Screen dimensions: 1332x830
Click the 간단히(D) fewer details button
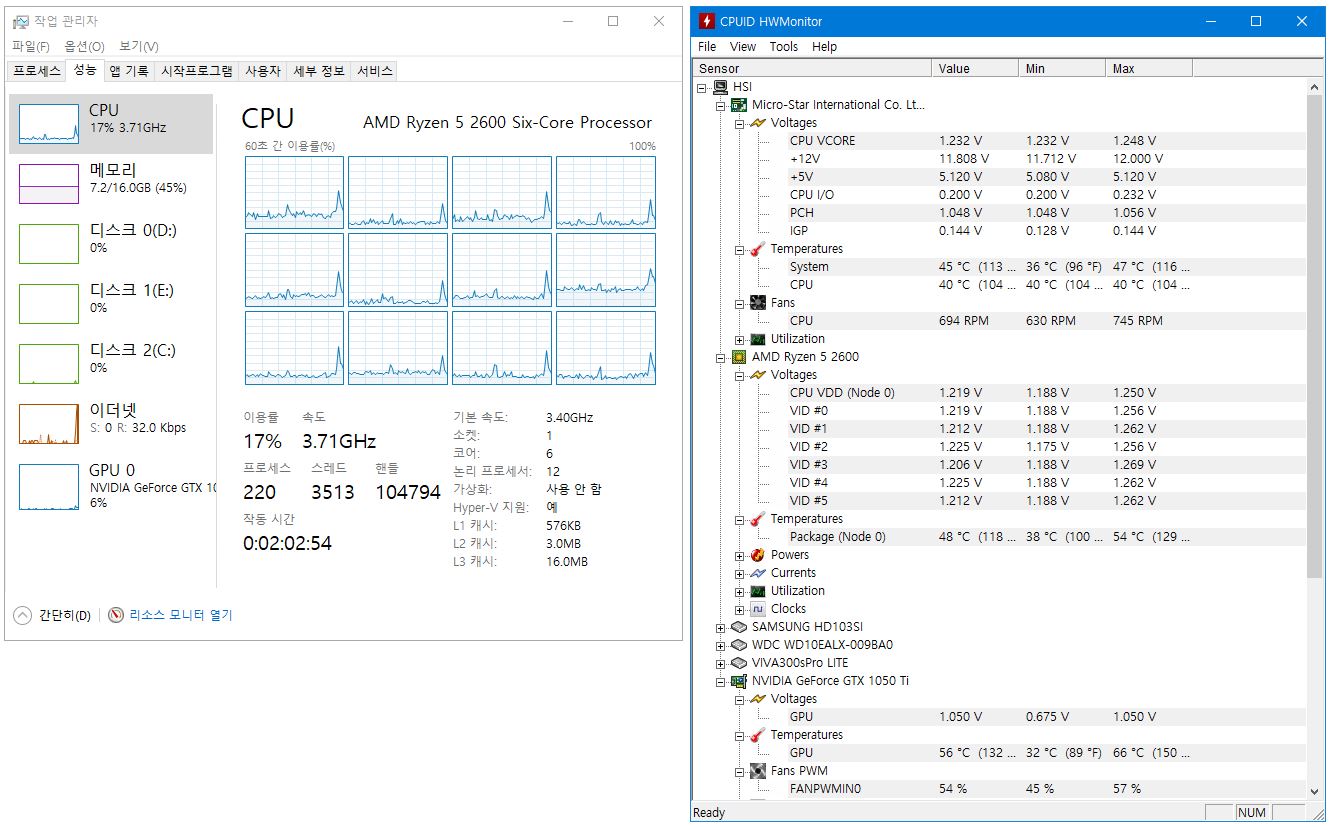click(x=52, y=615)
